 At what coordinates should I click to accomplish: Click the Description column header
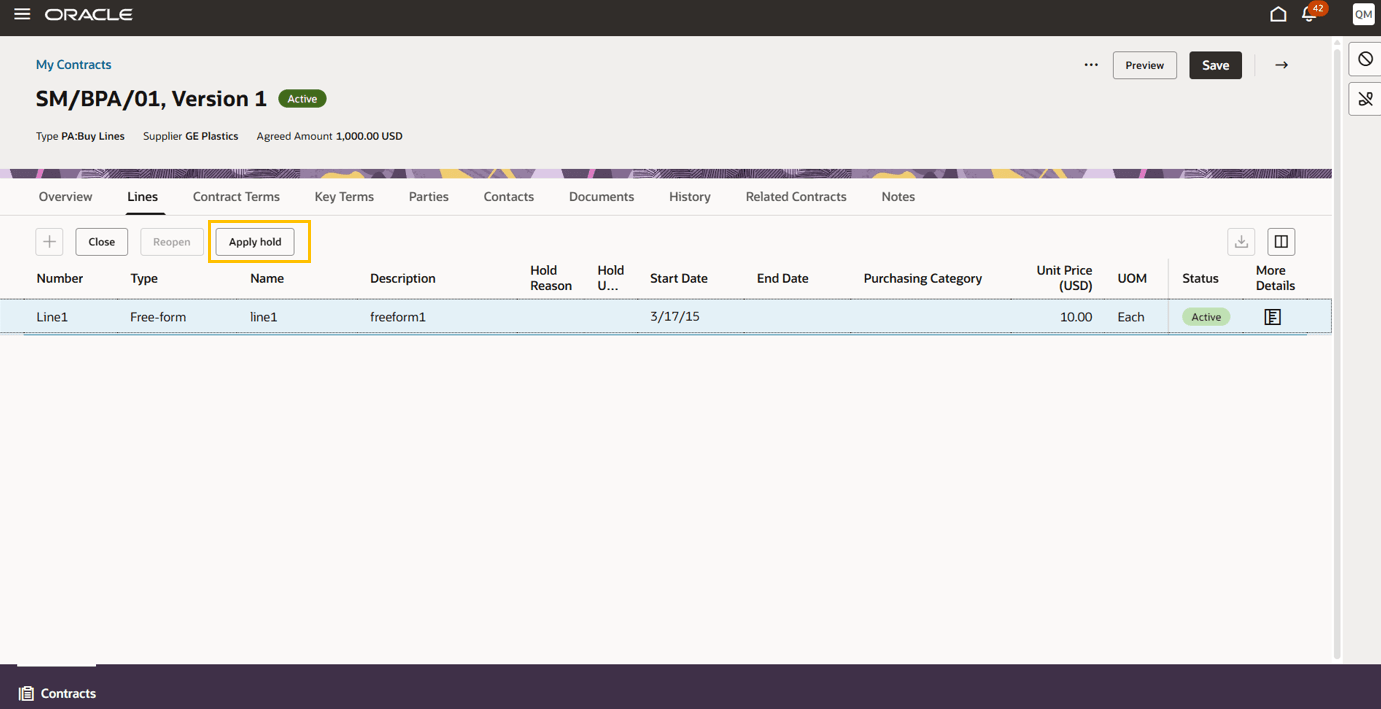(403, 278)
